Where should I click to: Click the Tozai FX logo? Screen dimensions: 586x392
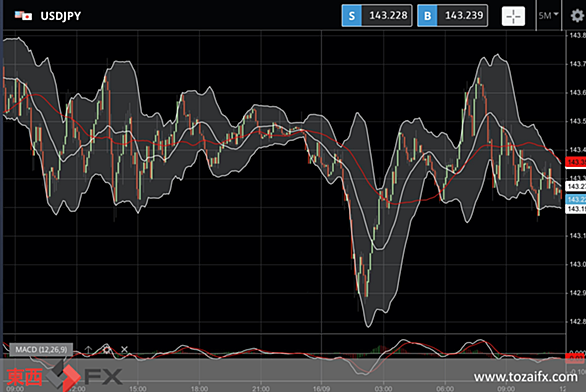[64, 376]
